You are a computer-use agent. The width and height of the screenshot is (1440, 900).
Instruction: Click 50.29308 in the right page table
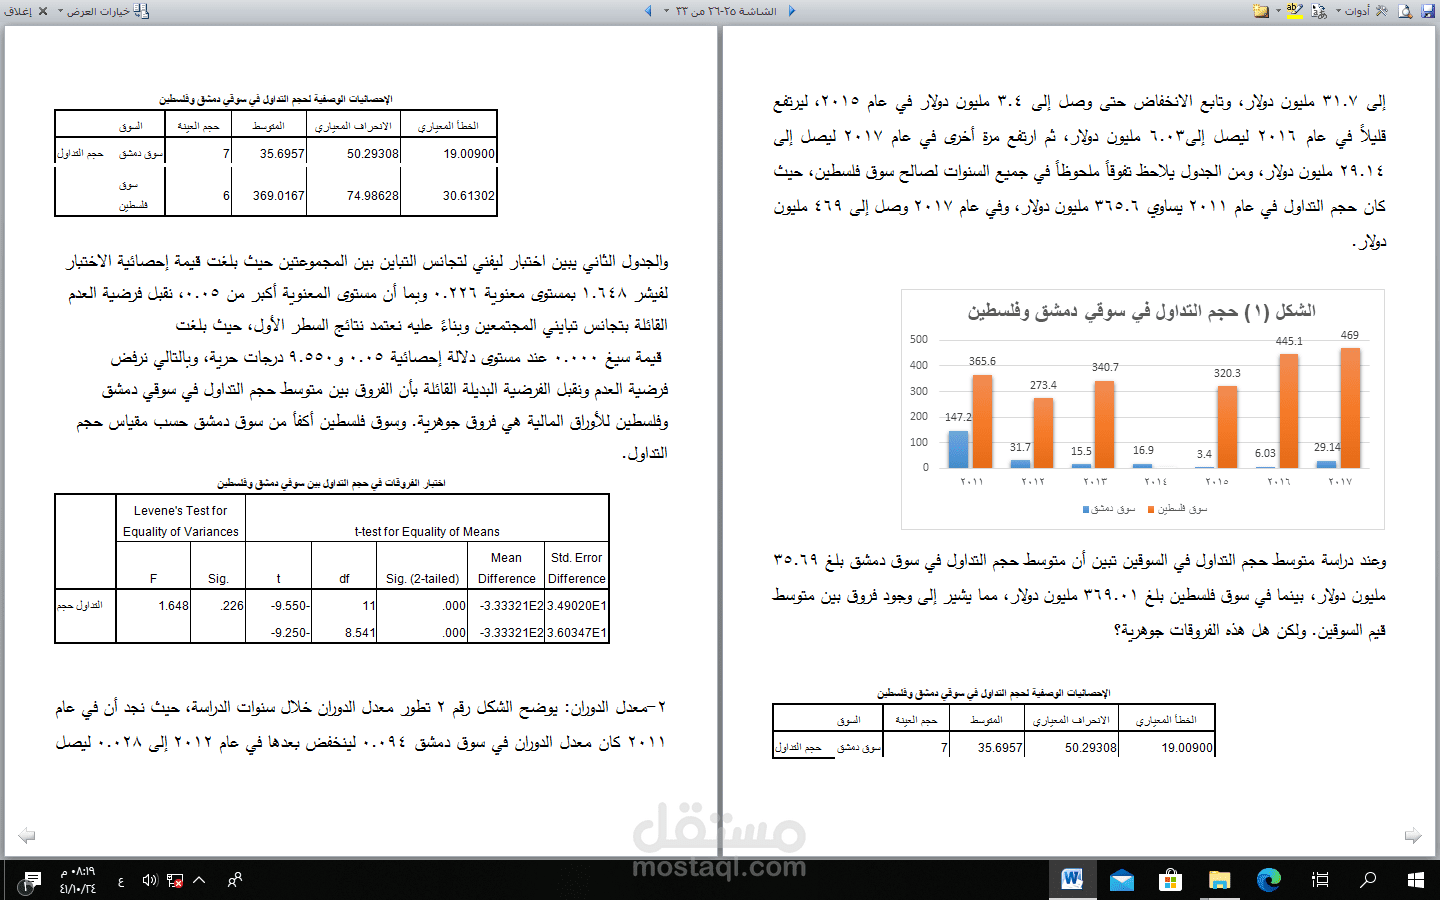point(1091,748)
